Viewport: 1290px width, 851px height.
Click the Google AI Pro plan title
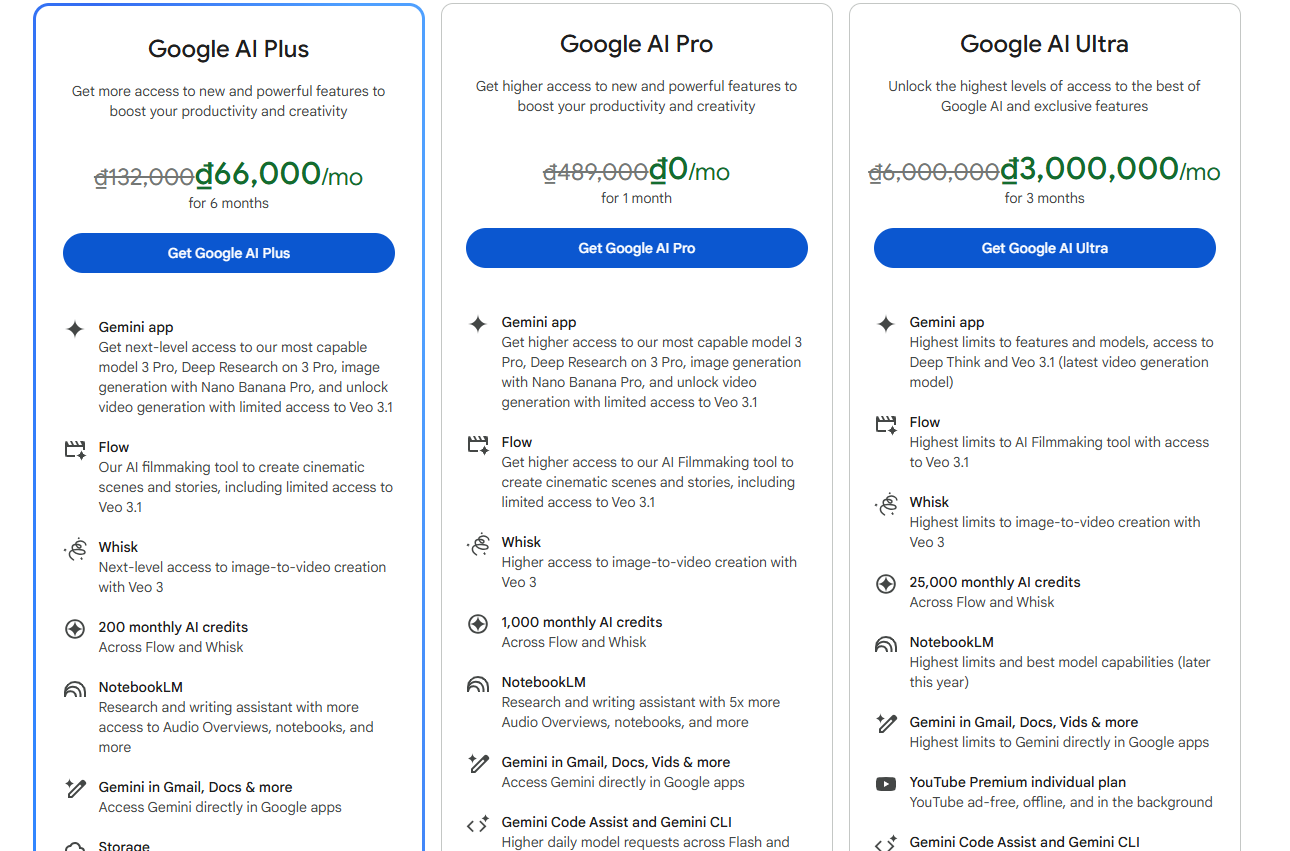click(x=636, y=44)
